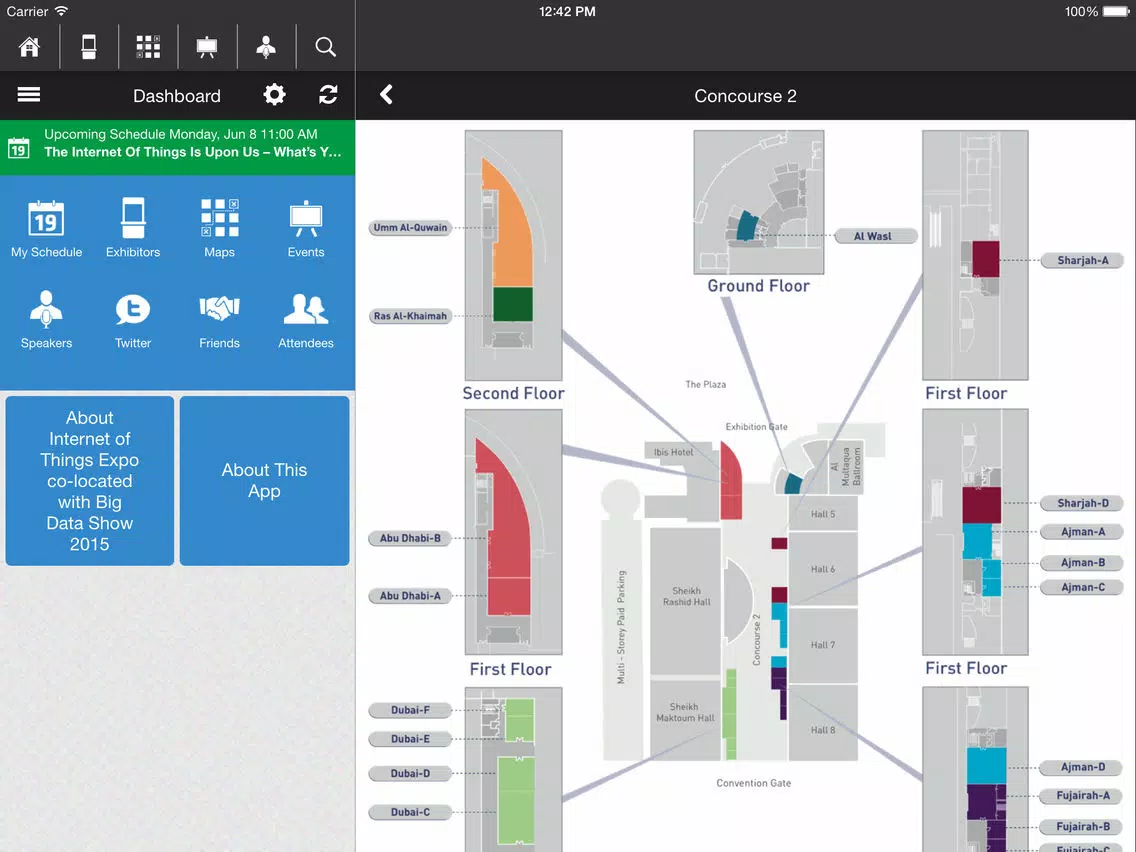Select the Speakers tile
The image size is (1136, 852).
[46, 320]
